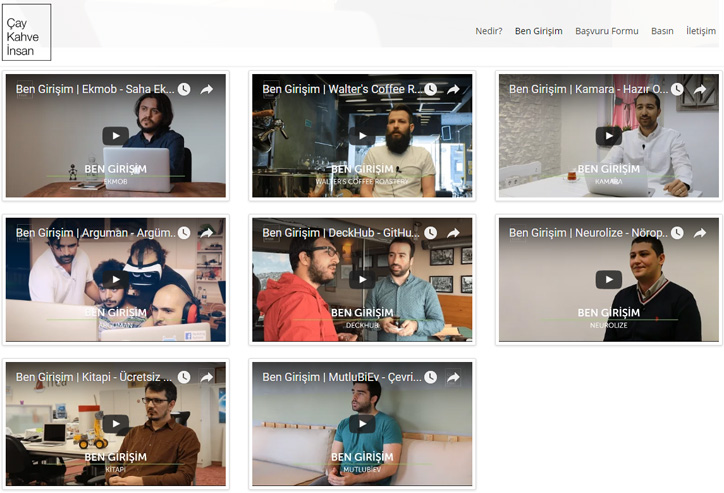Play the DeckHub video

click(362, 279)
